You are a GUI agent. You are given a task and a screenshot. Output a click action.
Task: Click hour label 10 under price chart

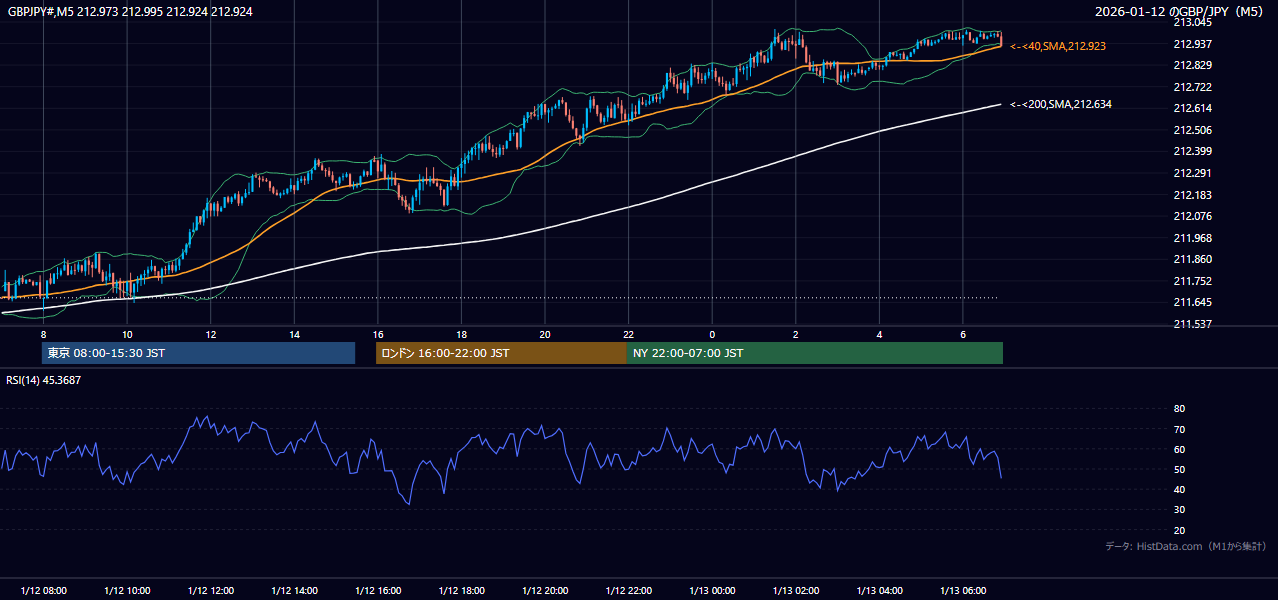[x=127, y=334]
